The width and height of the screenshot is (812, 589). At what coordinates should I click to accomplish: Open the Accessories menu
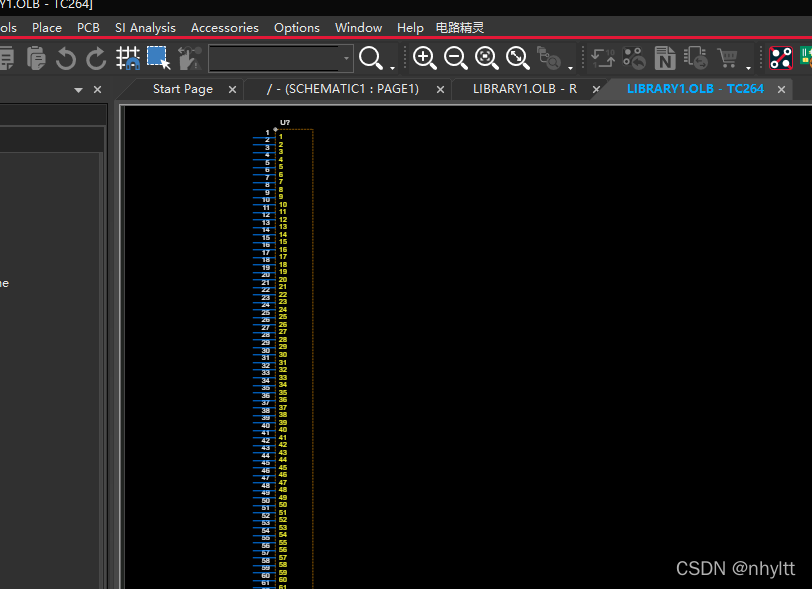point(224,28)
